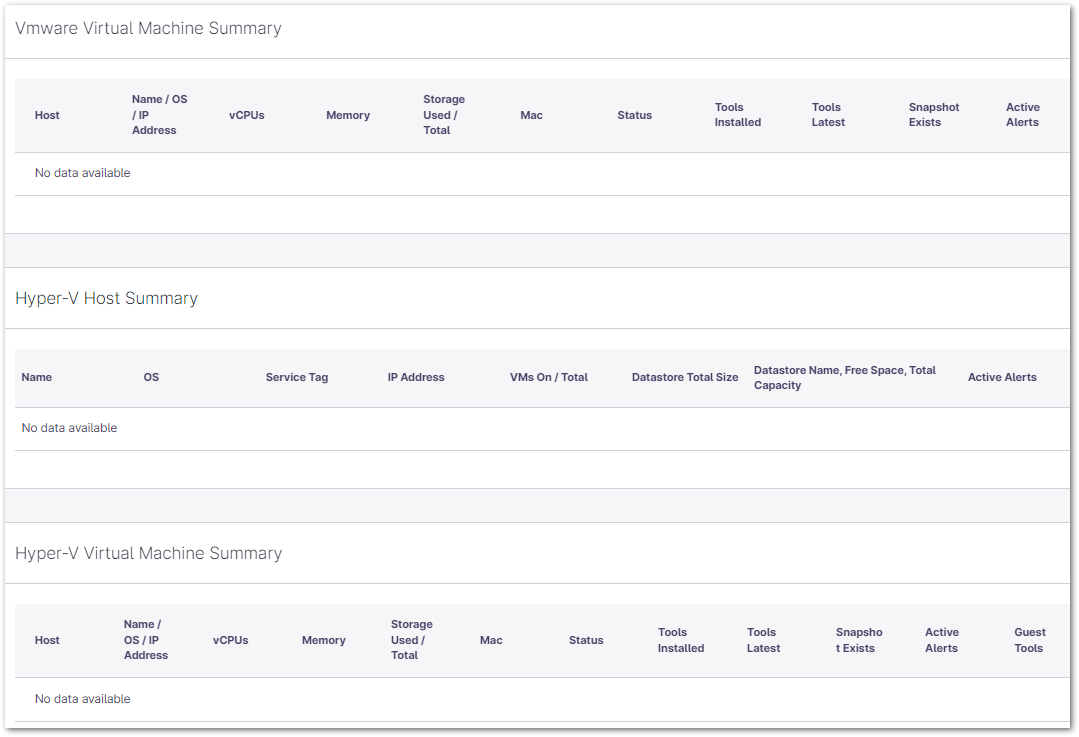The height and width of the screenshot is (737, 1079).
Task: Click the IP Address column header
Action: [416, 377]
